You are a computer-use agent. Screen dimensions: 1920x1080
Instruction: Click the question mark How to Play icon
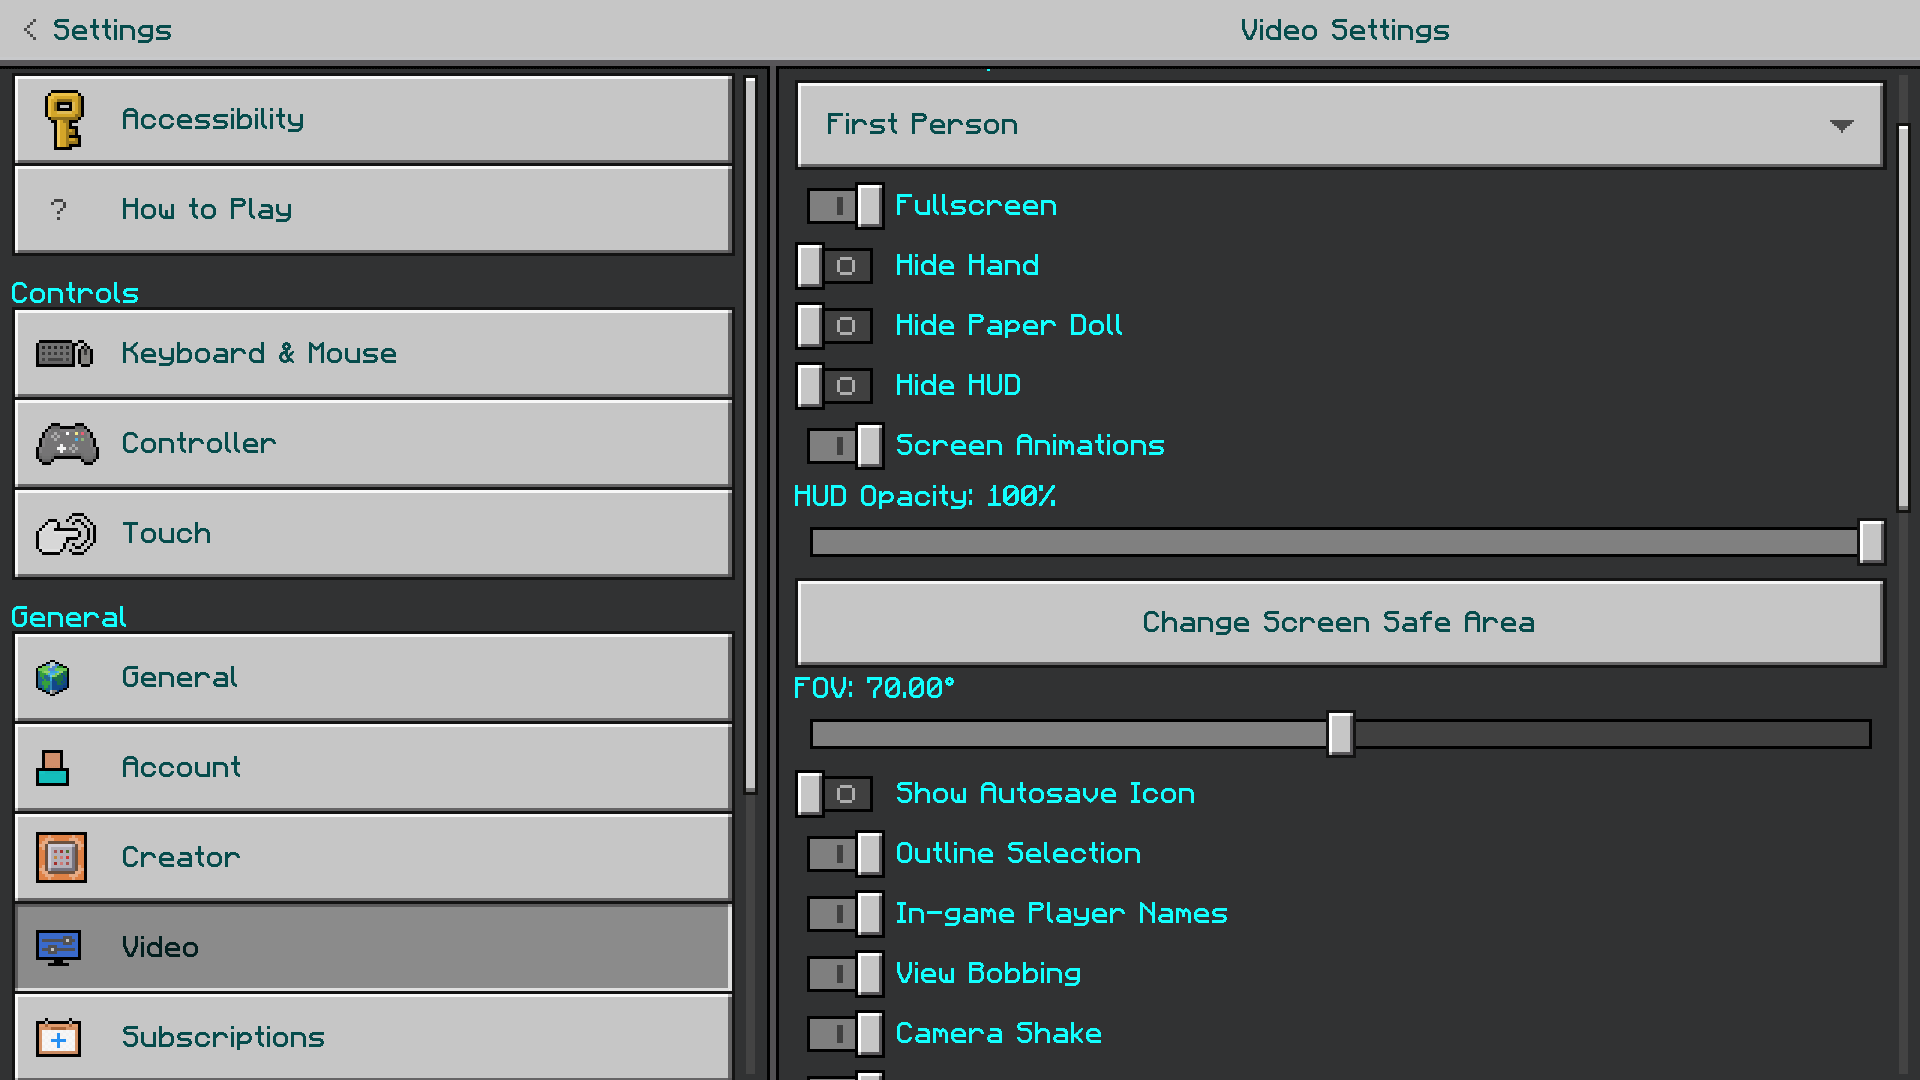pyautogui.click(x=58, y=210)
